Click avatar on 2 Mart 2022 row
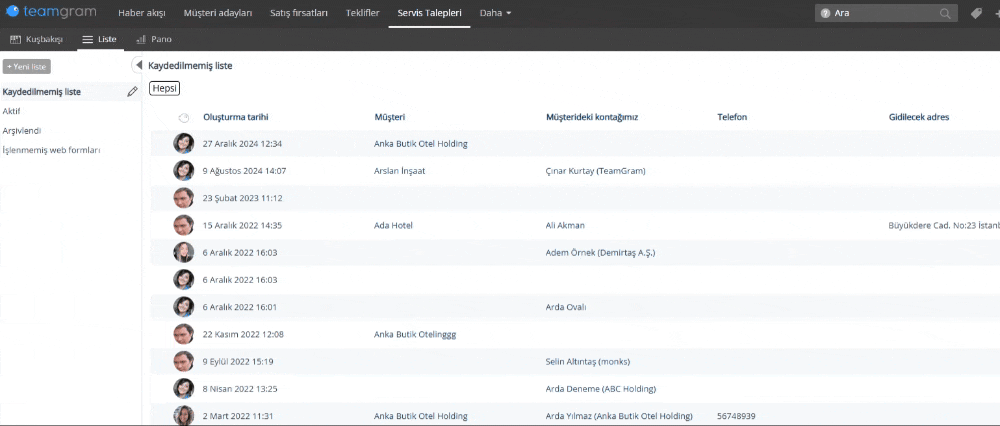This screenshot has width=1000, height=426. [x=184, y=415]
